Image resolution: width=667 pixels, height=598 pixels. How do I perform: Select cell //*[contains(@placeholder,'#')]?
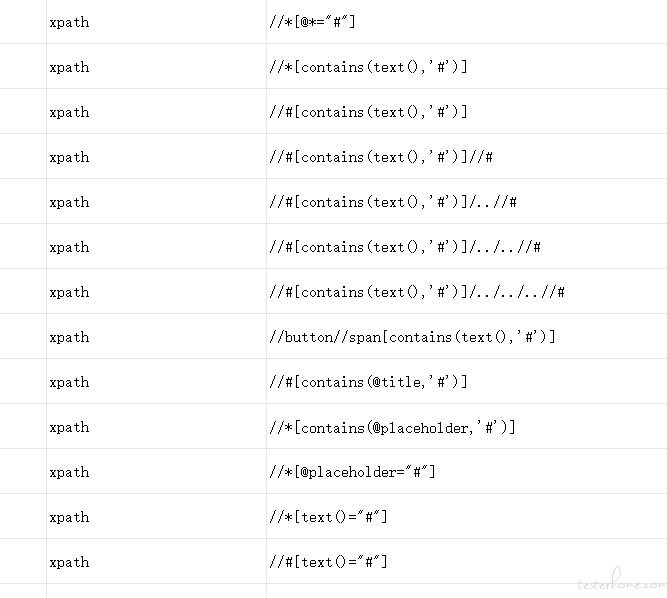[467, 426]
